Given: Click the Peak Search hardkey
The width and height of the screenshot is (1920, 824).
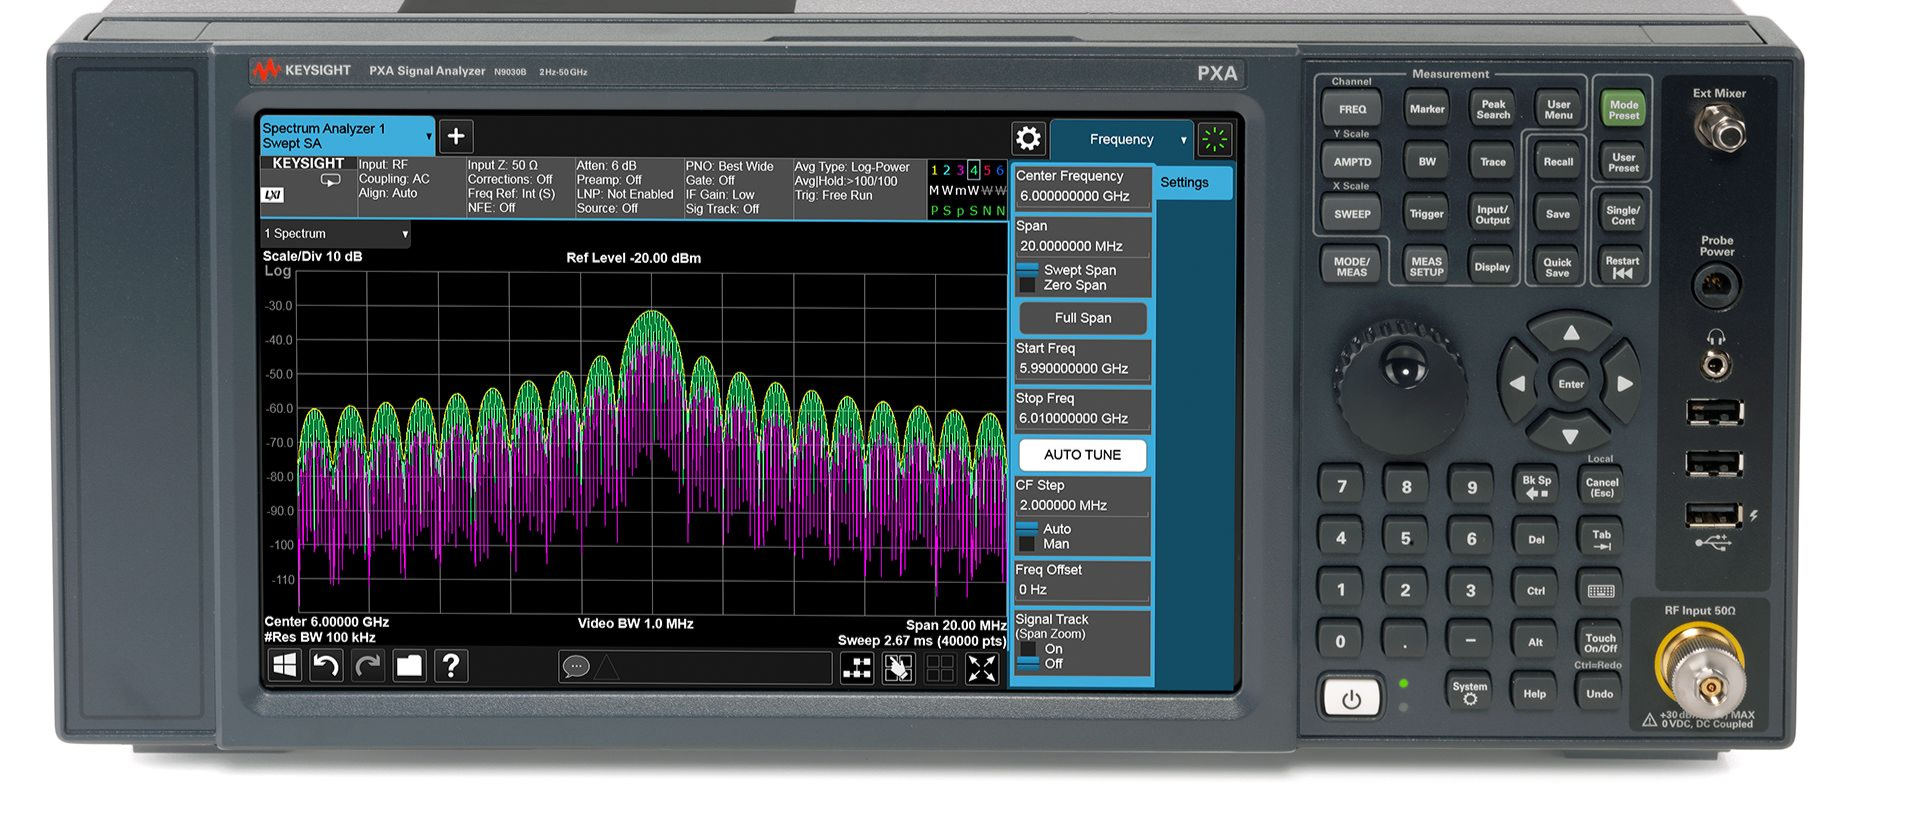Looking at the screenshot, I should pos(1493,109).
